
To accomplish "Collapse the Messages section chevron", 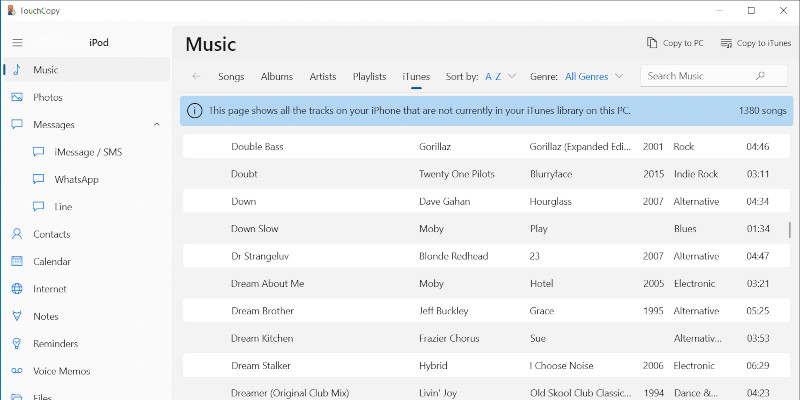I will [x=157, y=124].
